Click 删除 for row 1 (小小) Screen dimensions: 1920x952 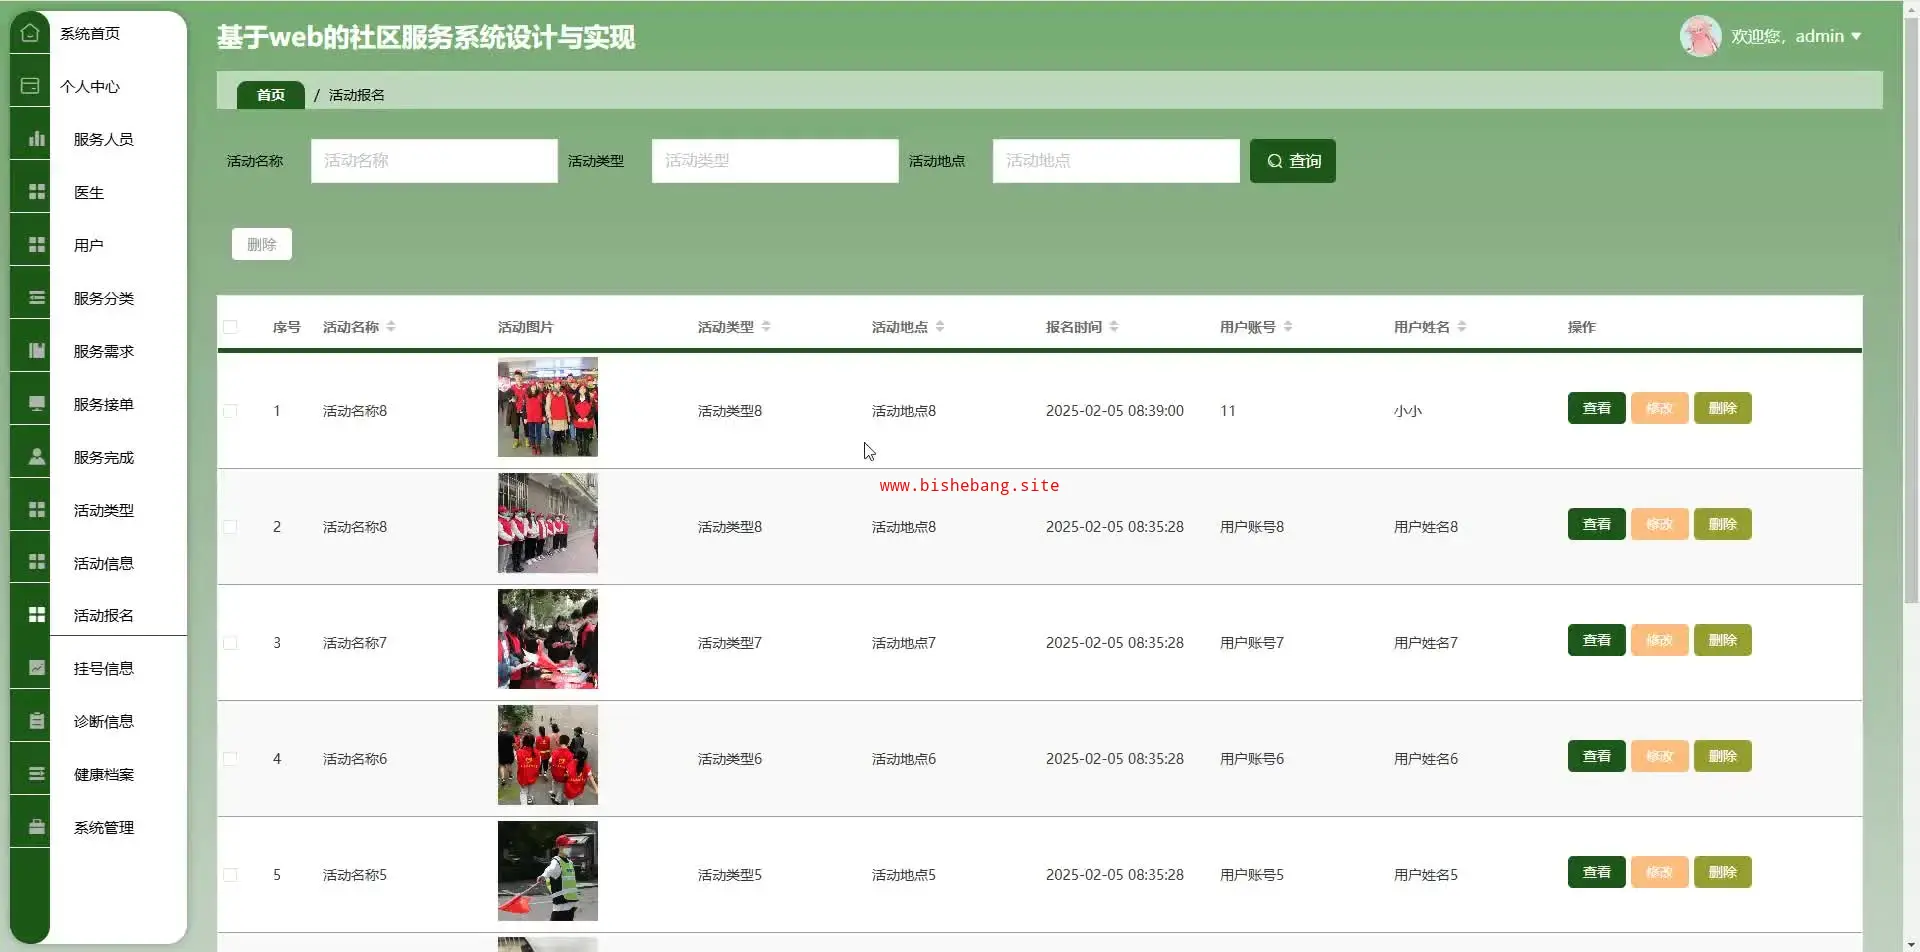1723,408
